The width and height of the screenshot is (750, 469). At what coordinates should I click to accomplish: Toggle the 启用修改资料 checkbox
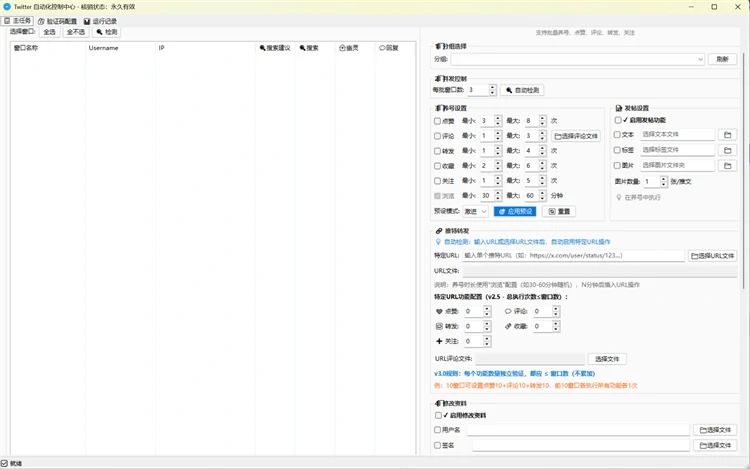point(438,415)
